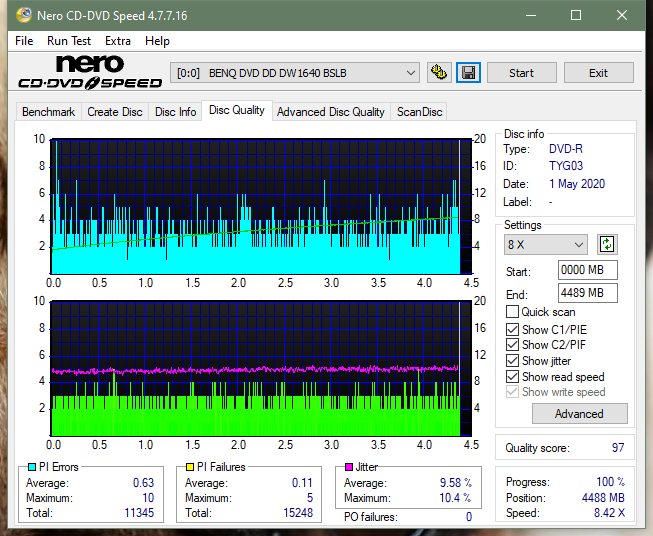This screenshot has height=536, width=653.
Task: Open the File menu
Action: click(x=24, y=41)
